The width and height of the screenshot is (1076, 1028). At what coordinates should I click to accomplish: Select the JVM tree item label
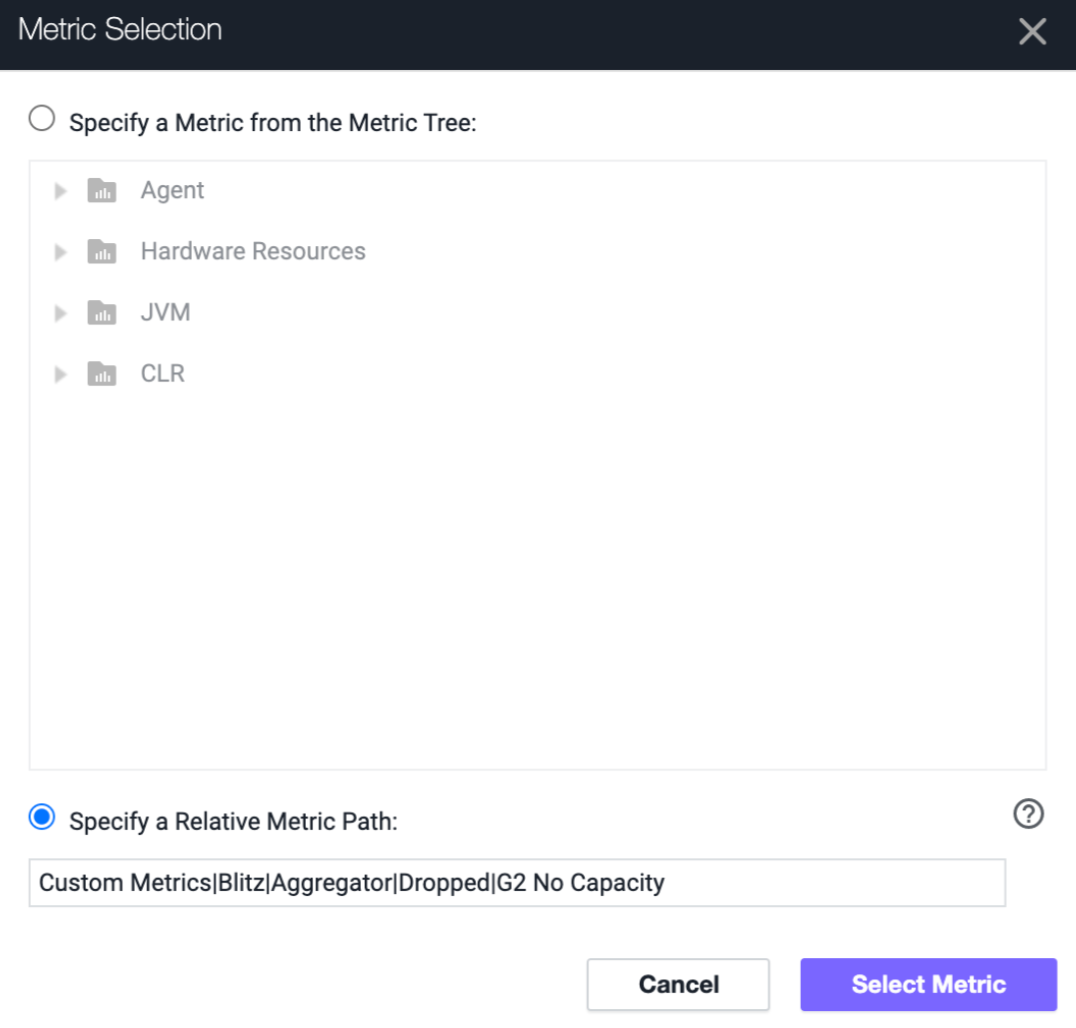click(165, 312)
